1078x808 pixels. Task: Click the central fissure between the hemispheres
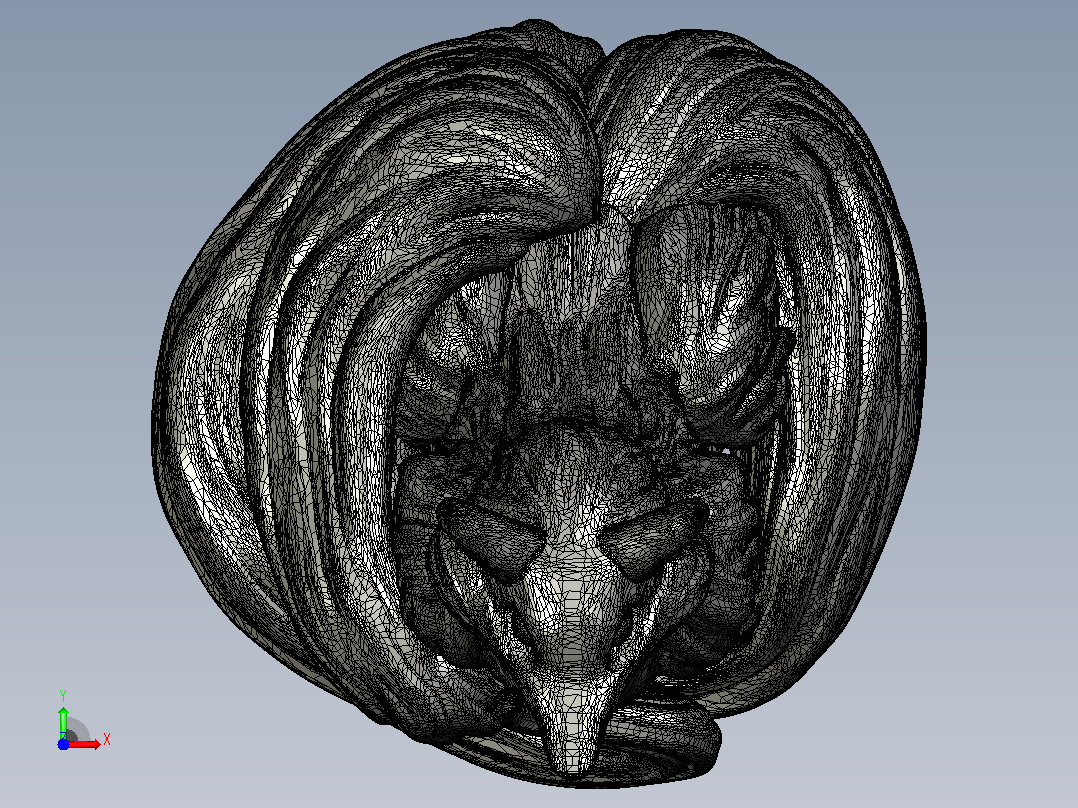tap(597, 138)
